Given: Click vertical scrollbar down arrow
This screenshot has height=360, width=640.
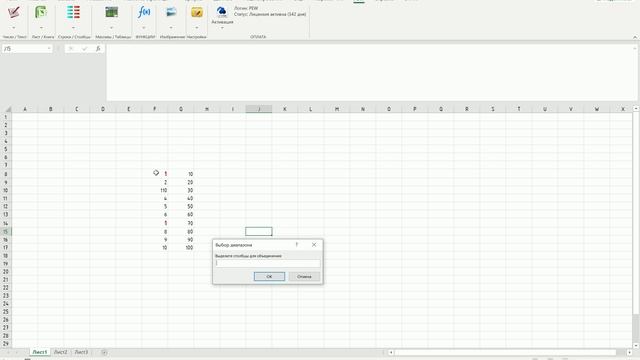Looking at the screenshot, I should click(636, 345).
